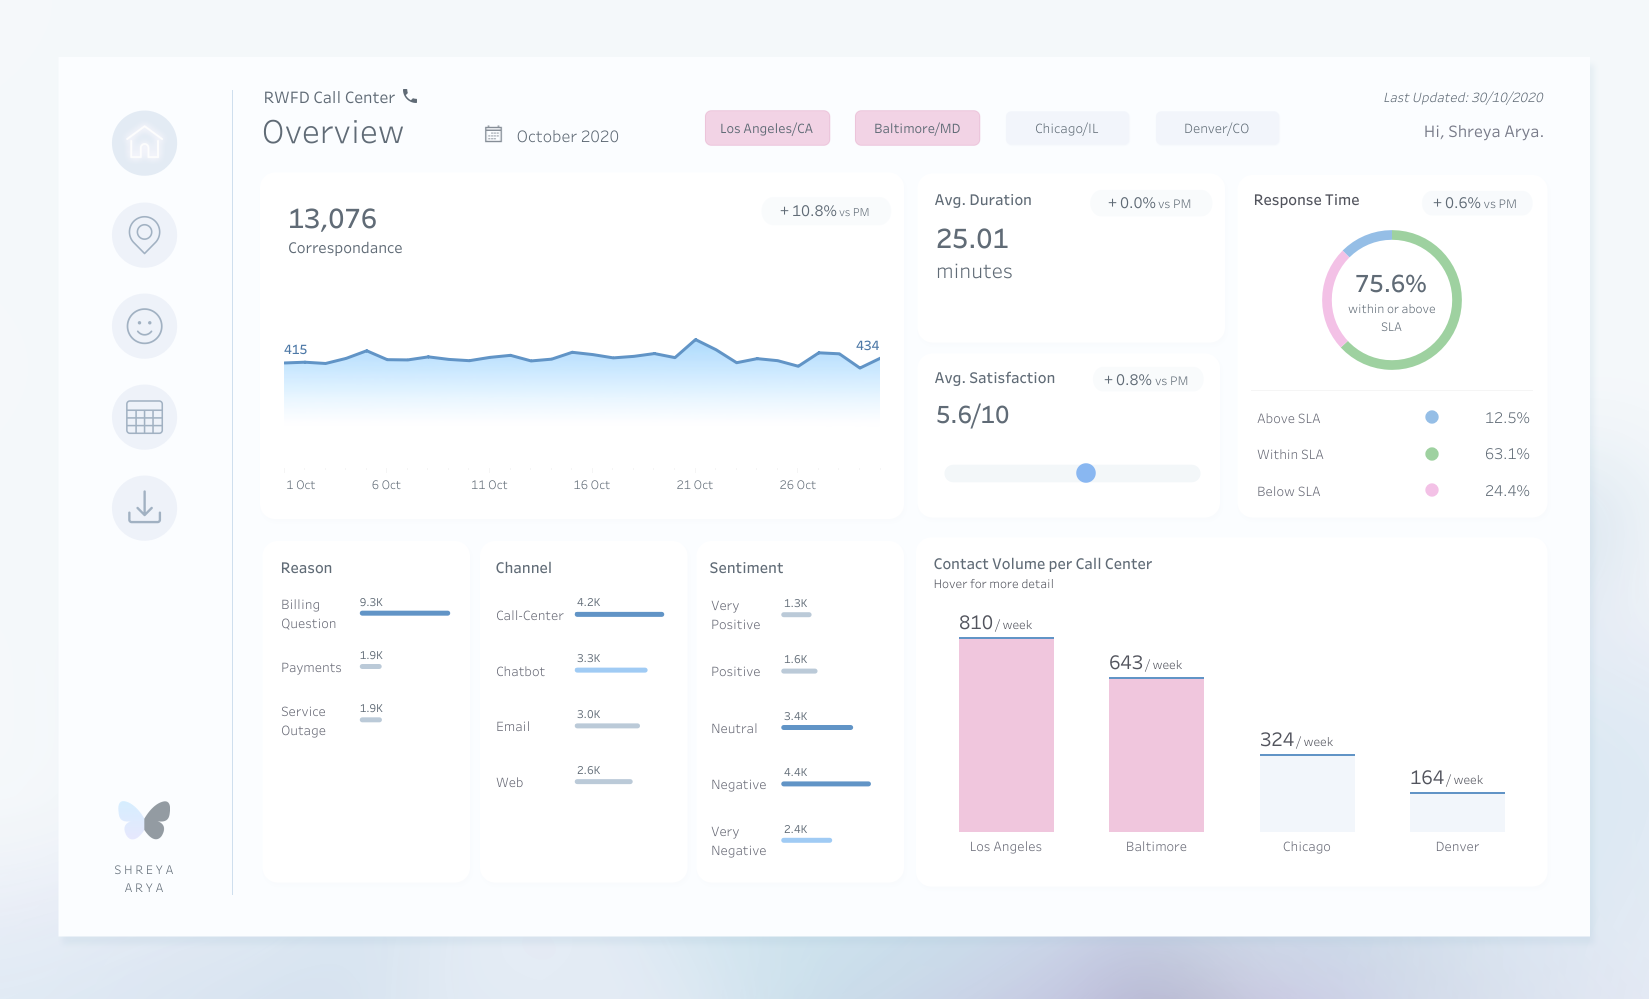This screenshot has width=1649, height=999.
Task: Click the pink Below SLA legend dot
Action: 1432,490
